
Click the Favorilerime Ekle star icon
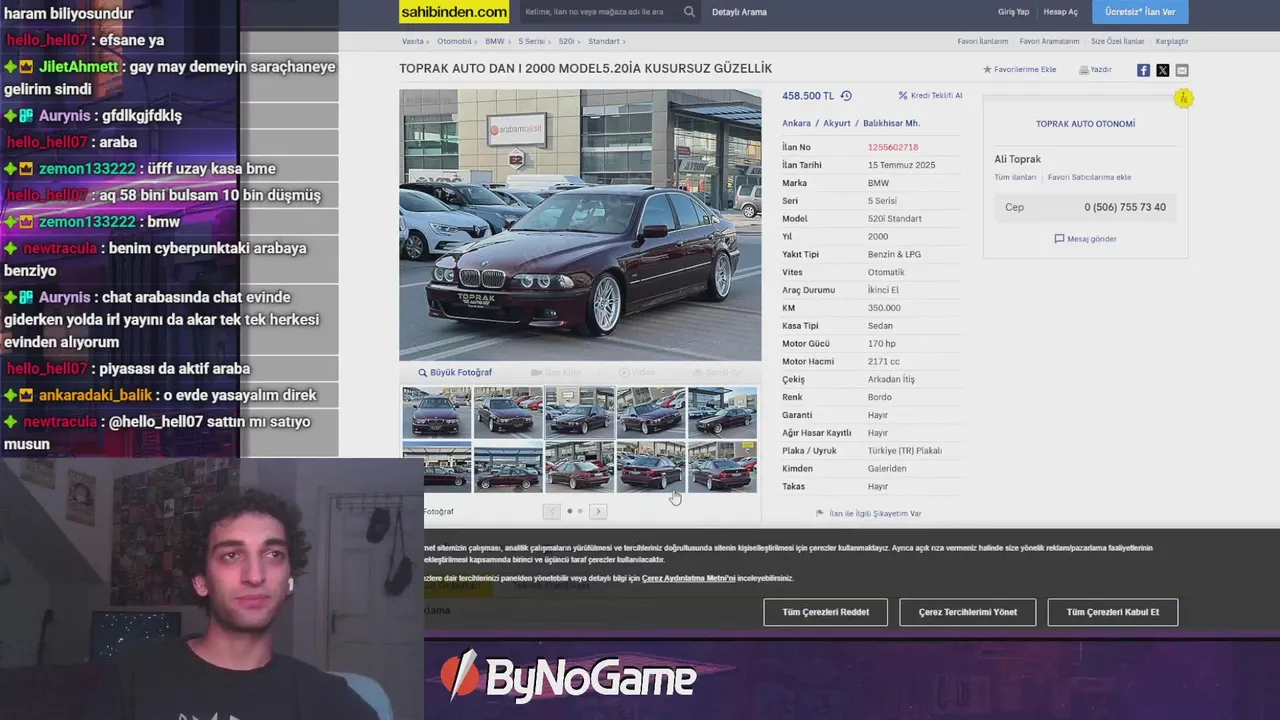(987, 70)
